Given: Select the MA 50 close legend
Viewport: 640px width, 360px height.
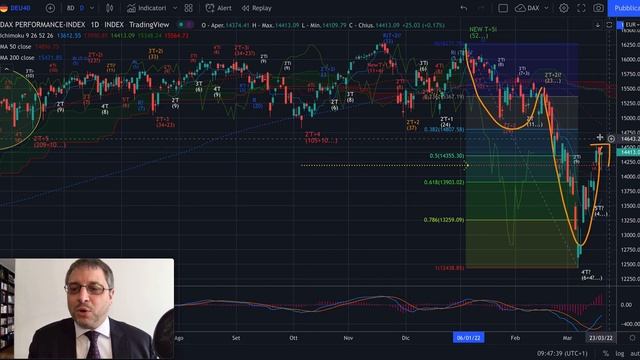Looking at the screenshot, I should point(16,47).
